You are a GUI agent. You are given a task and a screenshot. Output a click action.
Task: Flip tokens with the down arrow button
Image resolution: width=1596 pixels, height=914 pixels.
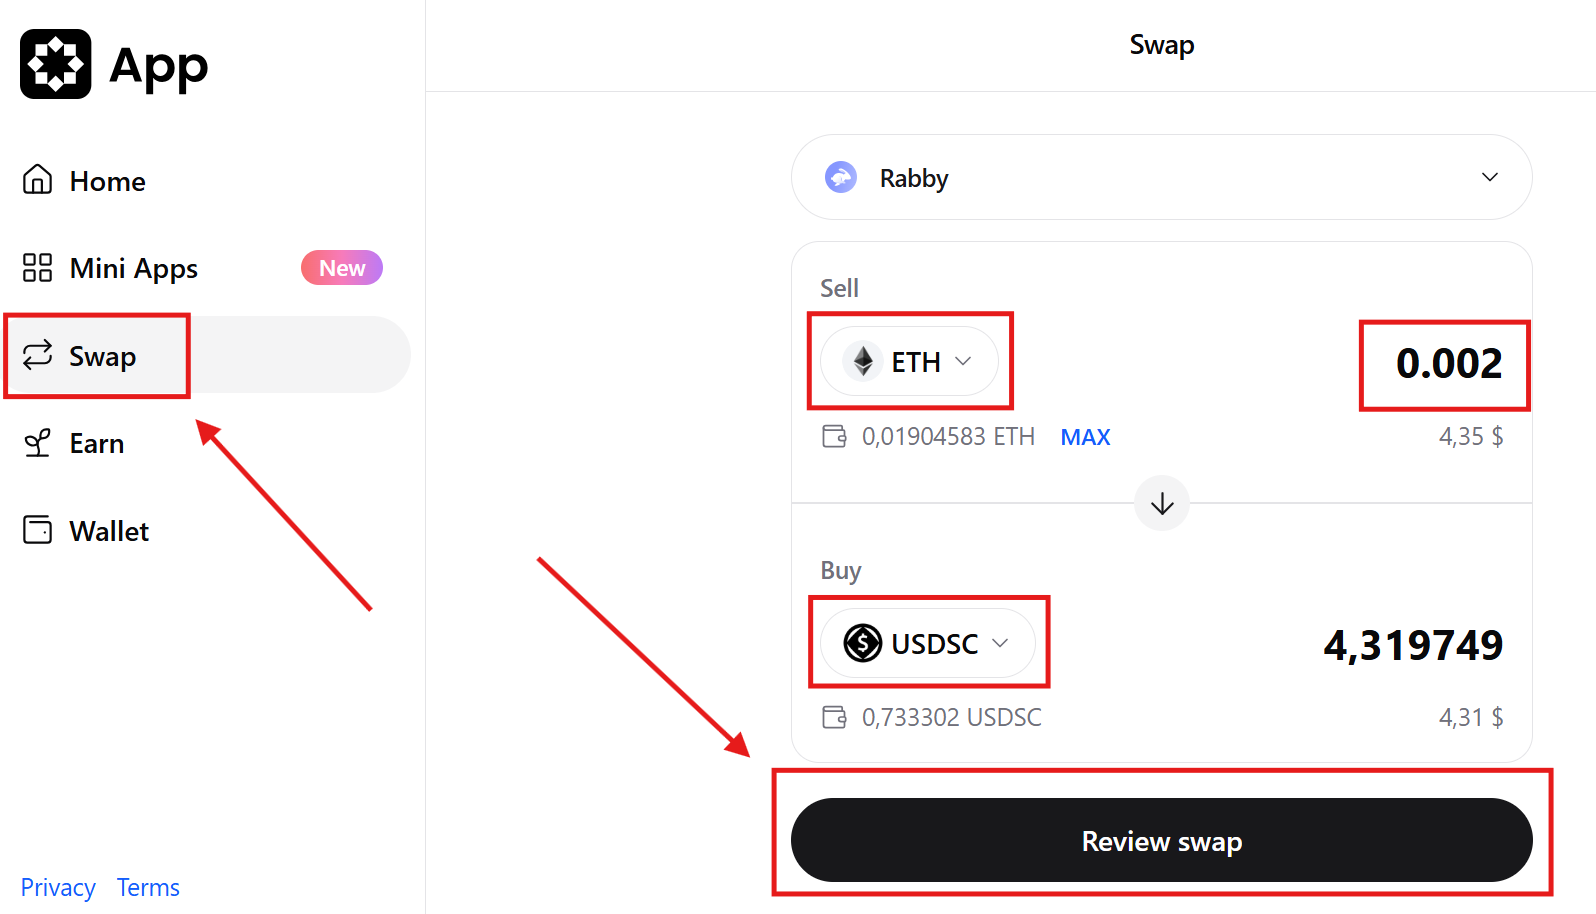(x=1162, y=503)
